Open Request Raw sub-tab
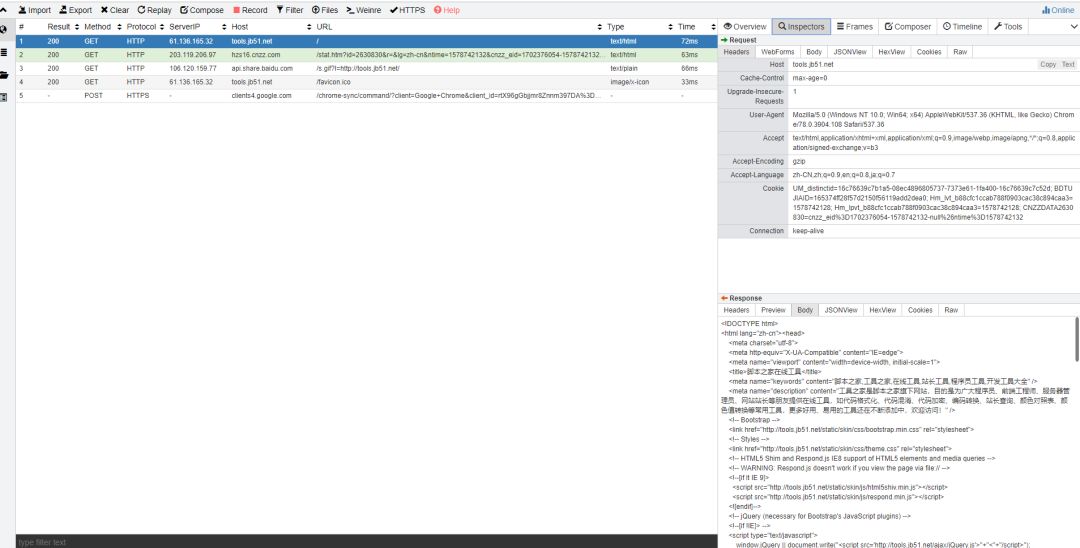1080x548 pixels. click(x=959, y=52)
